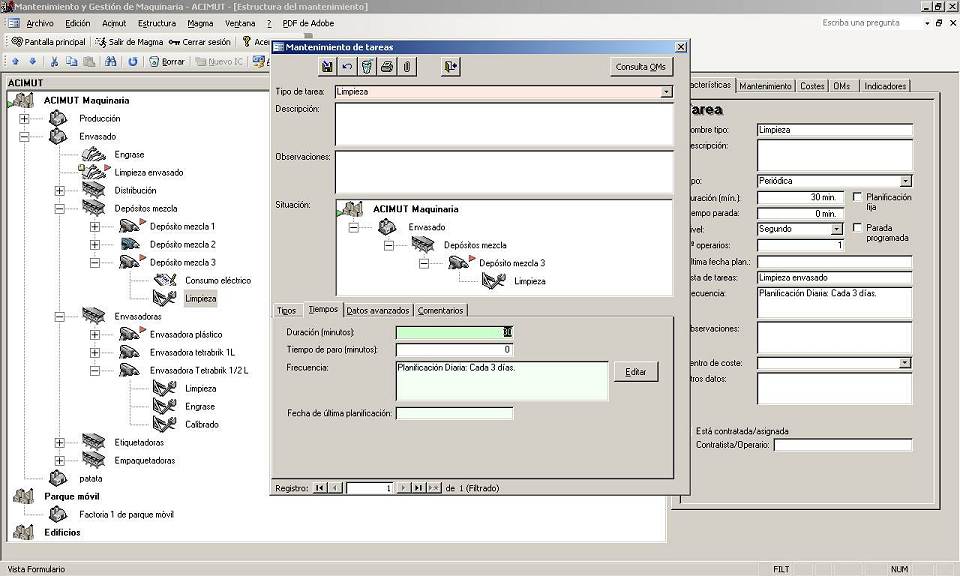Screen dimensions: 960x576
Task: Open the Periódica type dropdown
Action: click(x=906, y=181)
